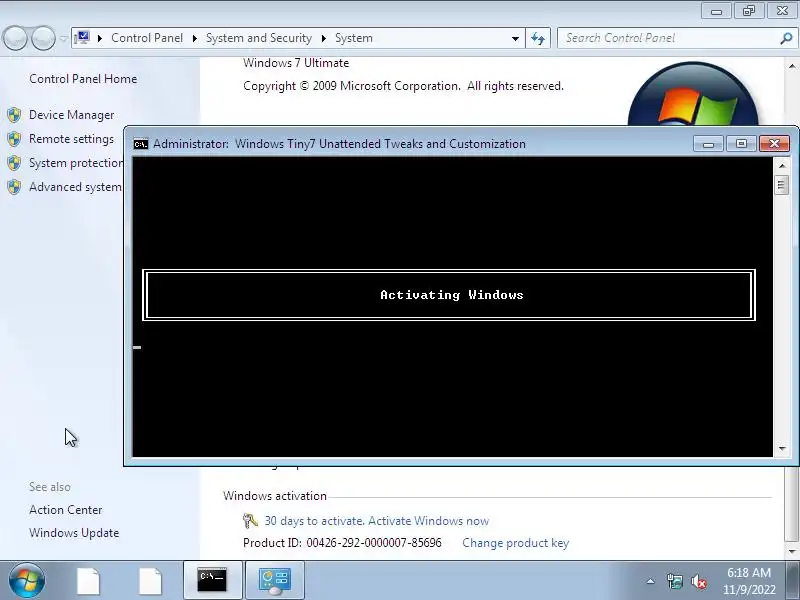This screenshot has height=600, width=800.
Task: Click the keys icon beside activation
Action: pos(250,521)
